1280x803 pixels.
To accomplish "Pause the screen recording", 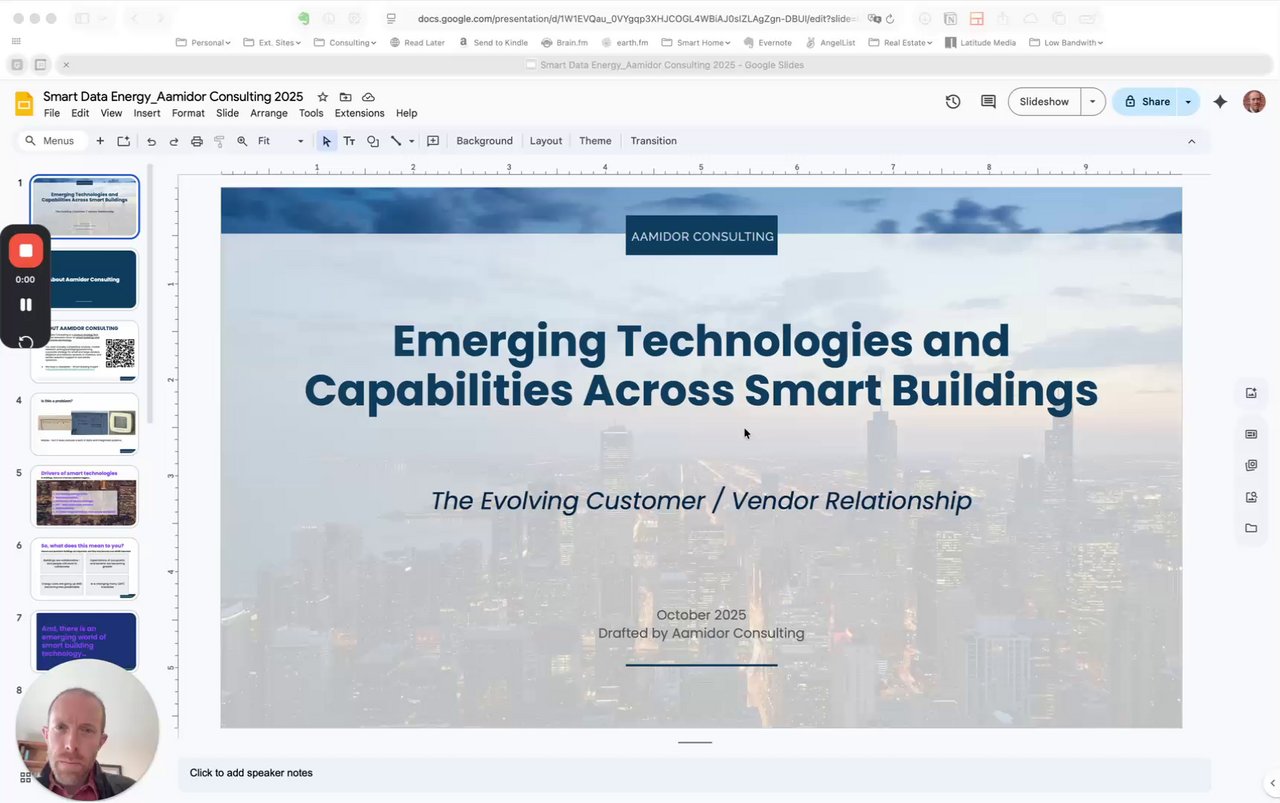I will click(x=26, y=305).
